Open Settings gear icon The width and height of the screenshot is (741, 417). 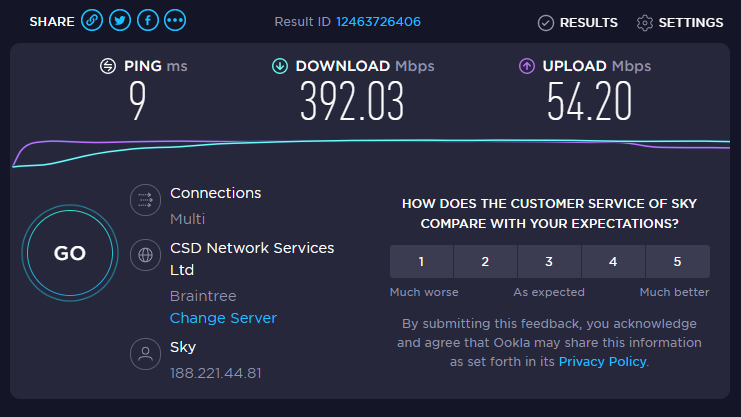(645, 22)
